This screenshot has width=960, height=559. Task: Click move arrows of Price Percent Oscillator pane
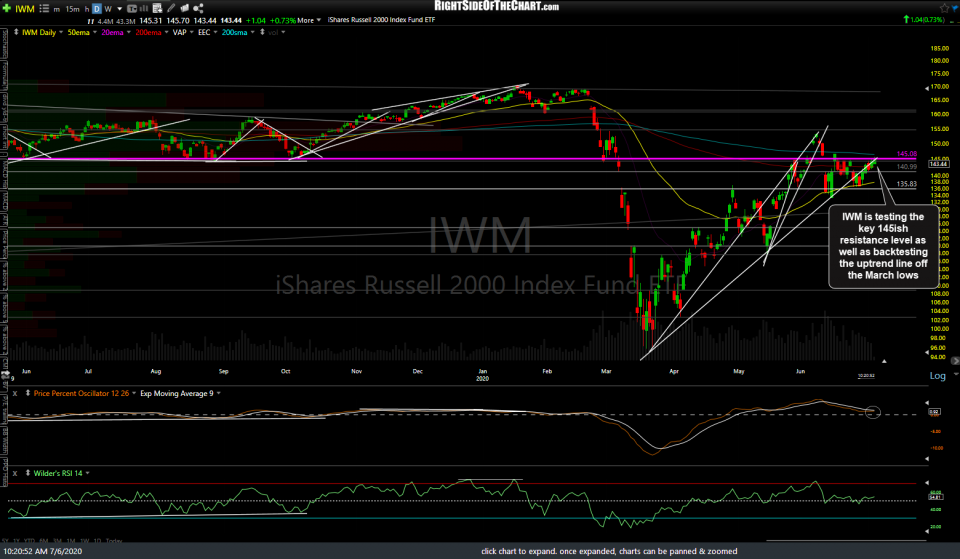(28, 393)
